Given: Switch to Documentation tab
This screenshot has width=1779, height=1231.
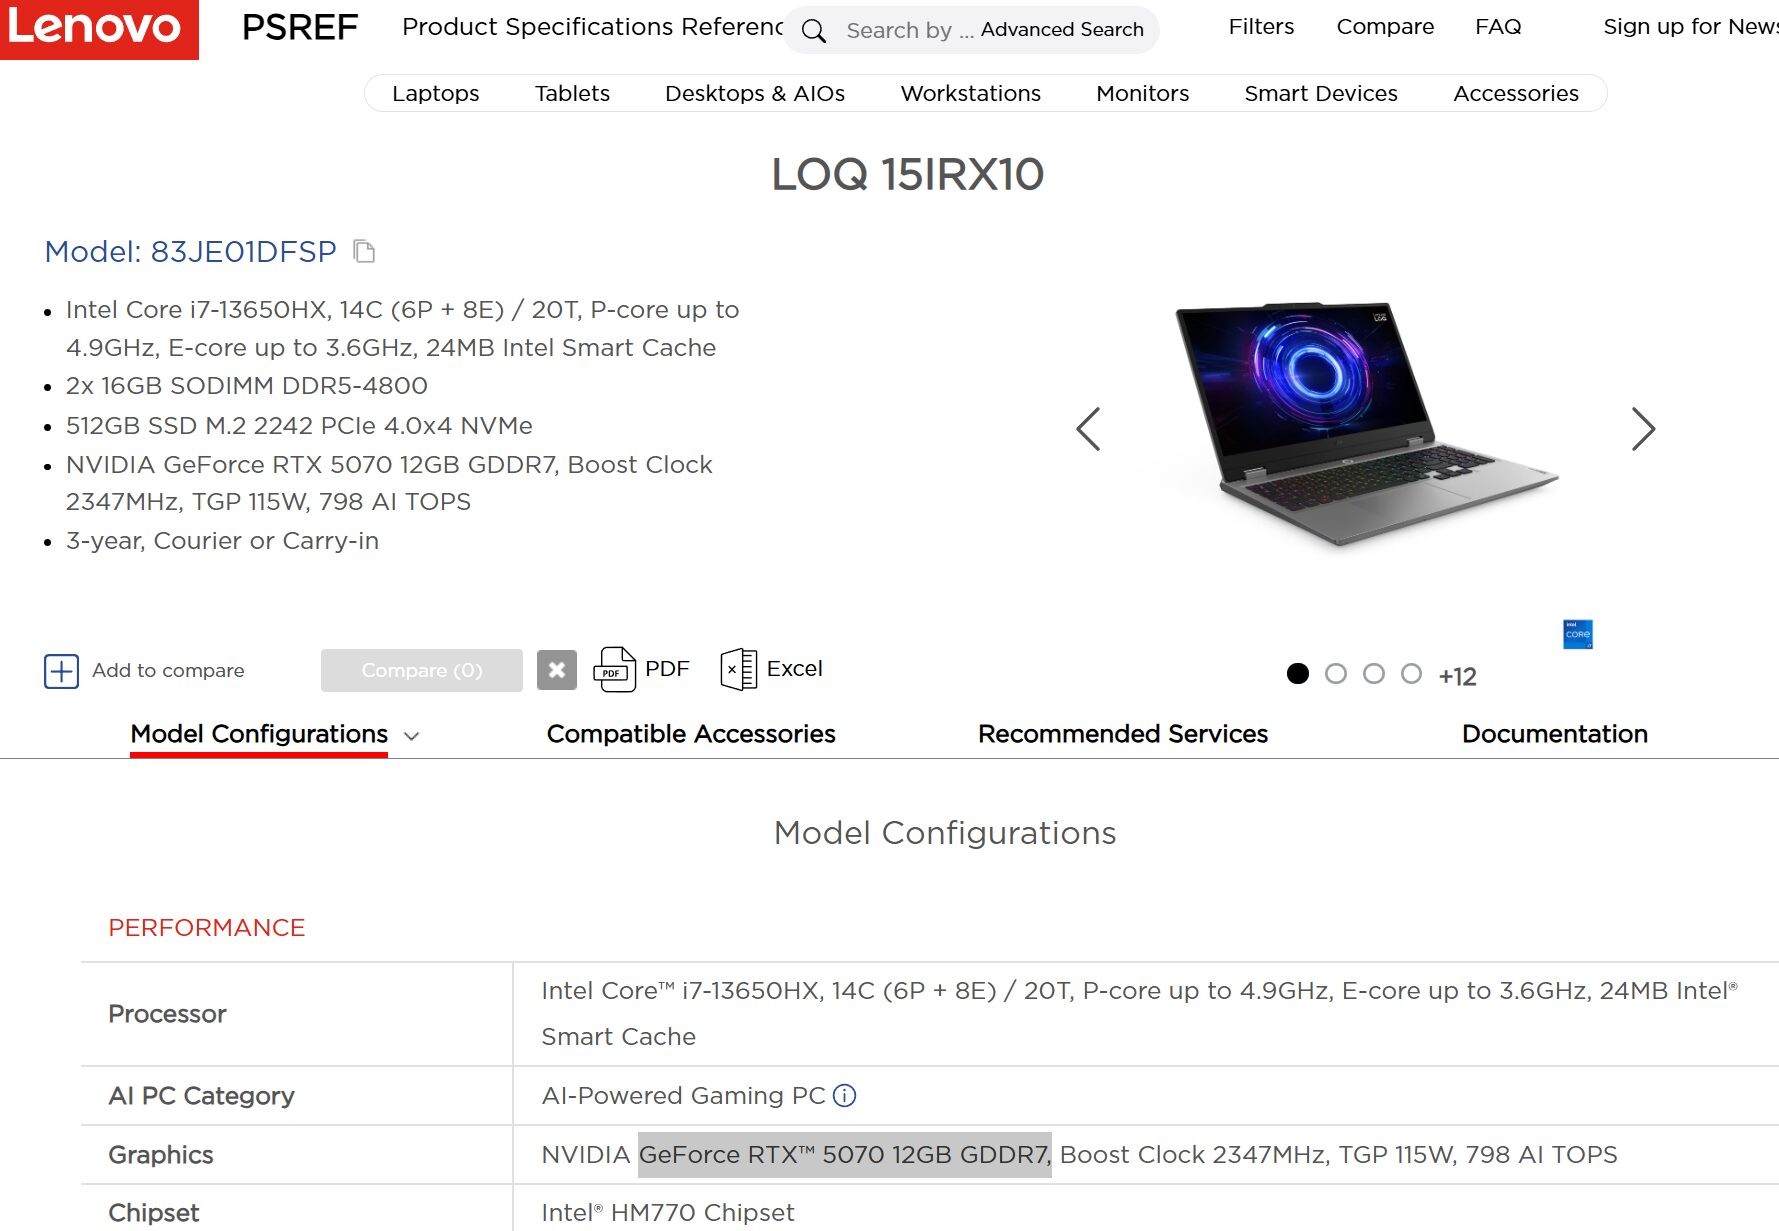Looking at the screenshot, I should [1555, 734].
